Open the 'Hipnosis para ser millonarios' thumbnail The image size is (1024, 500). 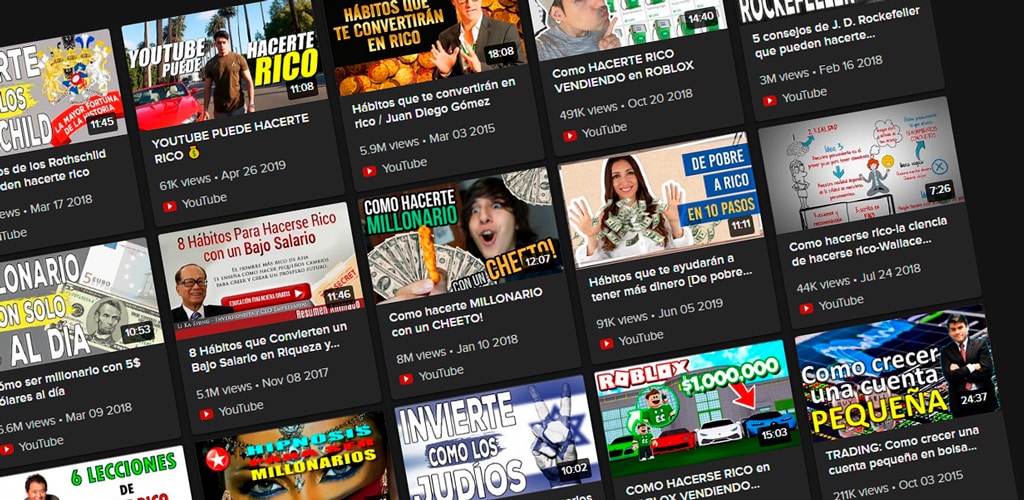[297, 457]
